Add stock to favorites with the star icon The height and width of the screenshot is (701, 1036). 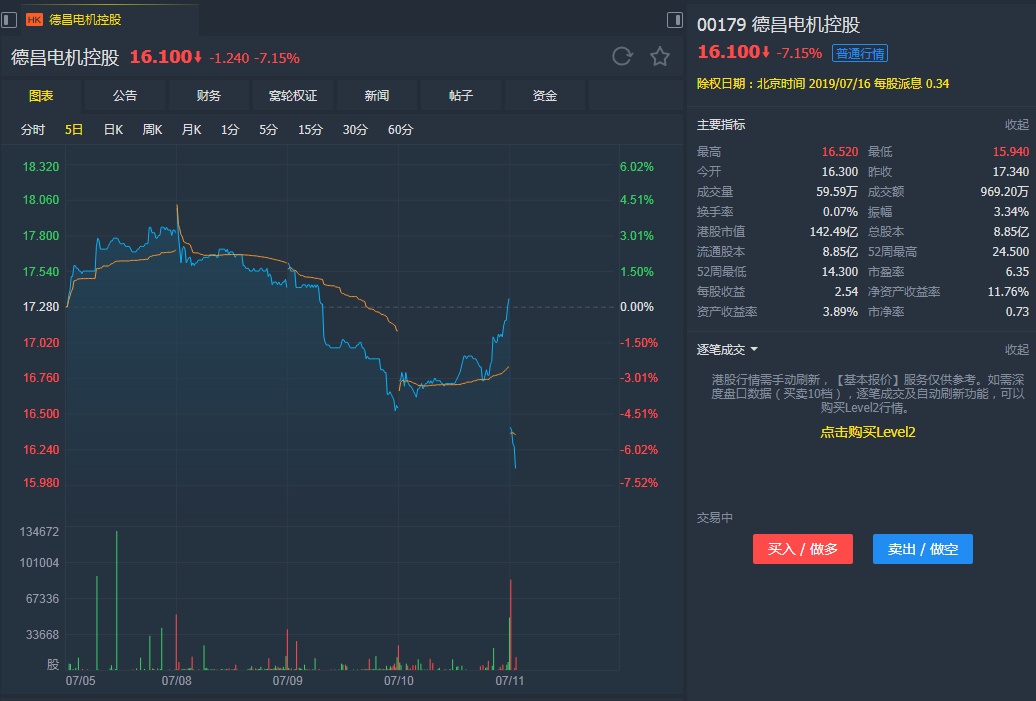click(x=660, y=56)
